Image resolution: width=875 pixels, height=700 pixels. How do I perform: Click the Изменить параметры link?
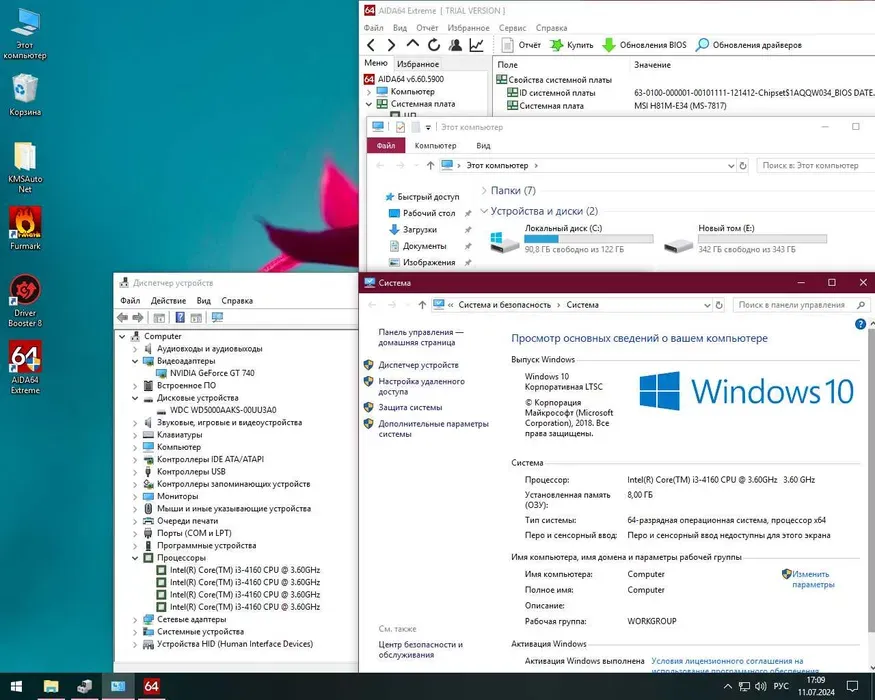(811, 579)
